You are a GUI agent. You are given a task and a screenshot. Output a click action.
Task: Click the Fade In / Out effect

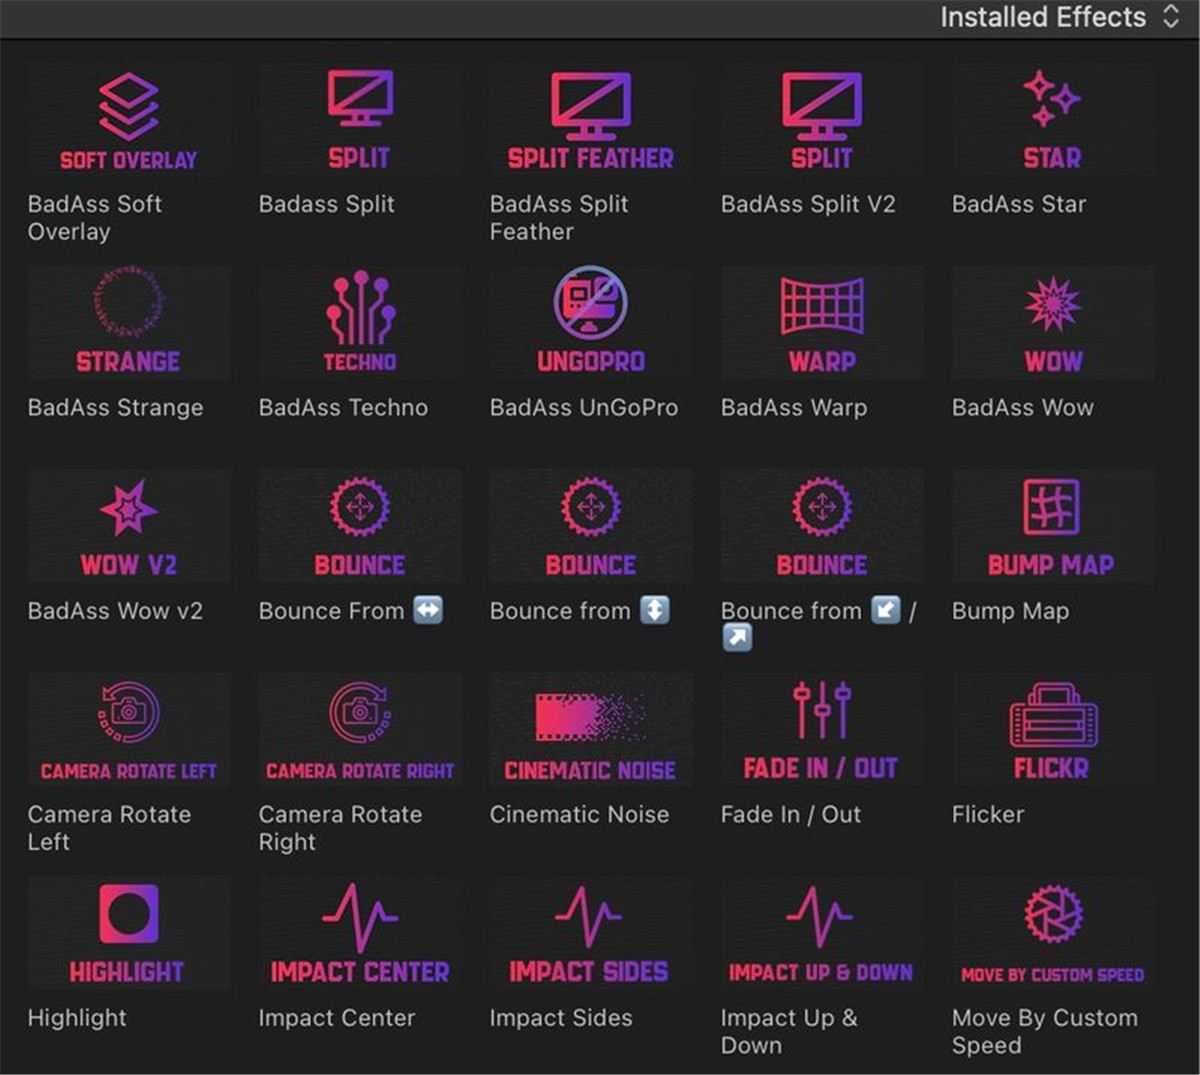(821, 729)
